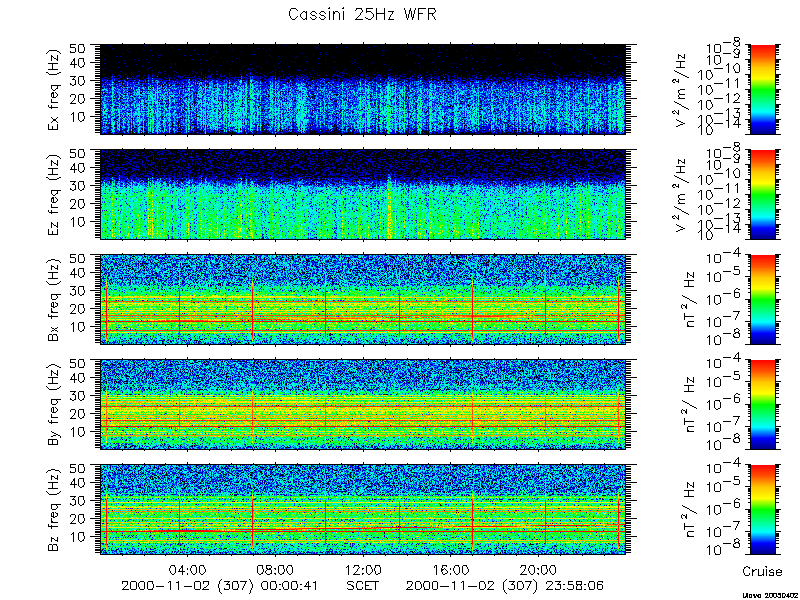Click the V²/m²/Hz unit label beside Ez color bar
The height and width of the screenshot is (600, 800).
(682, 195)
